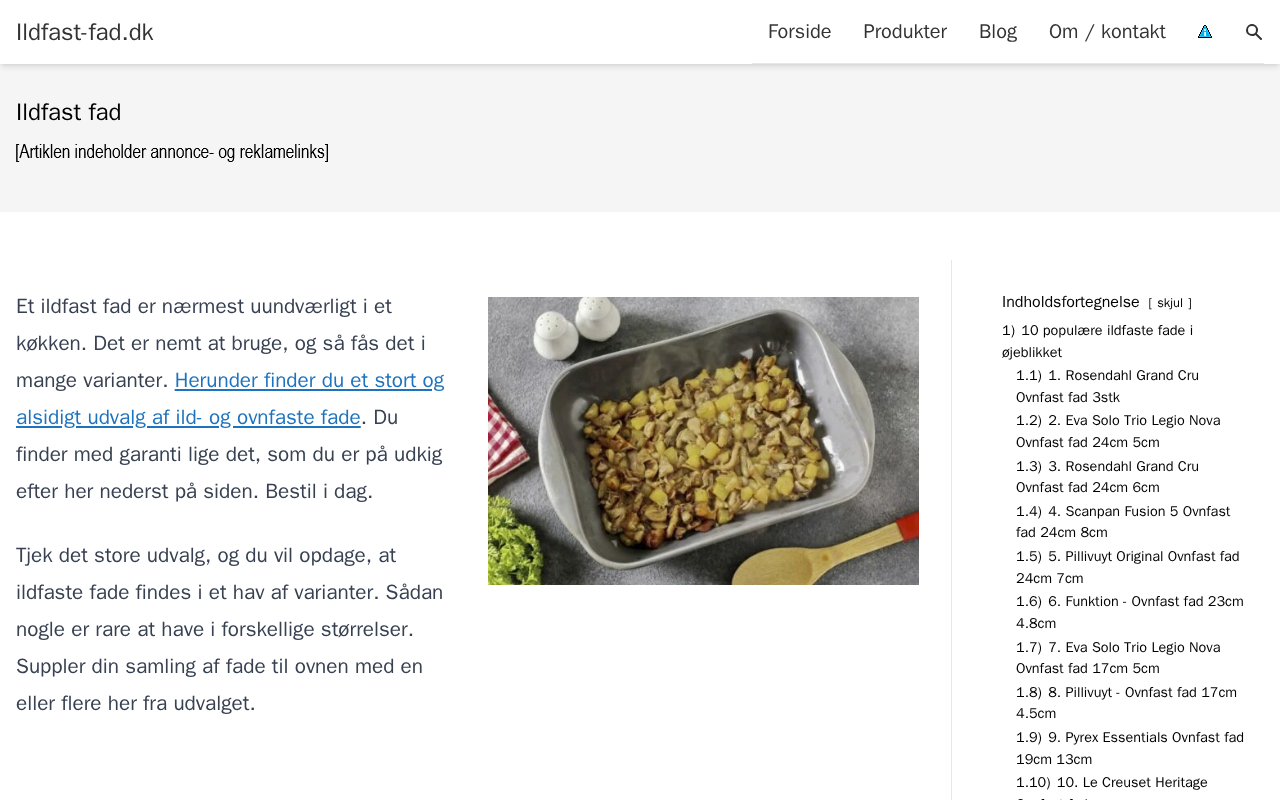Open the Forside menu item
Image resolution: width=1280 pixels, height=800 pixels.
799,32
